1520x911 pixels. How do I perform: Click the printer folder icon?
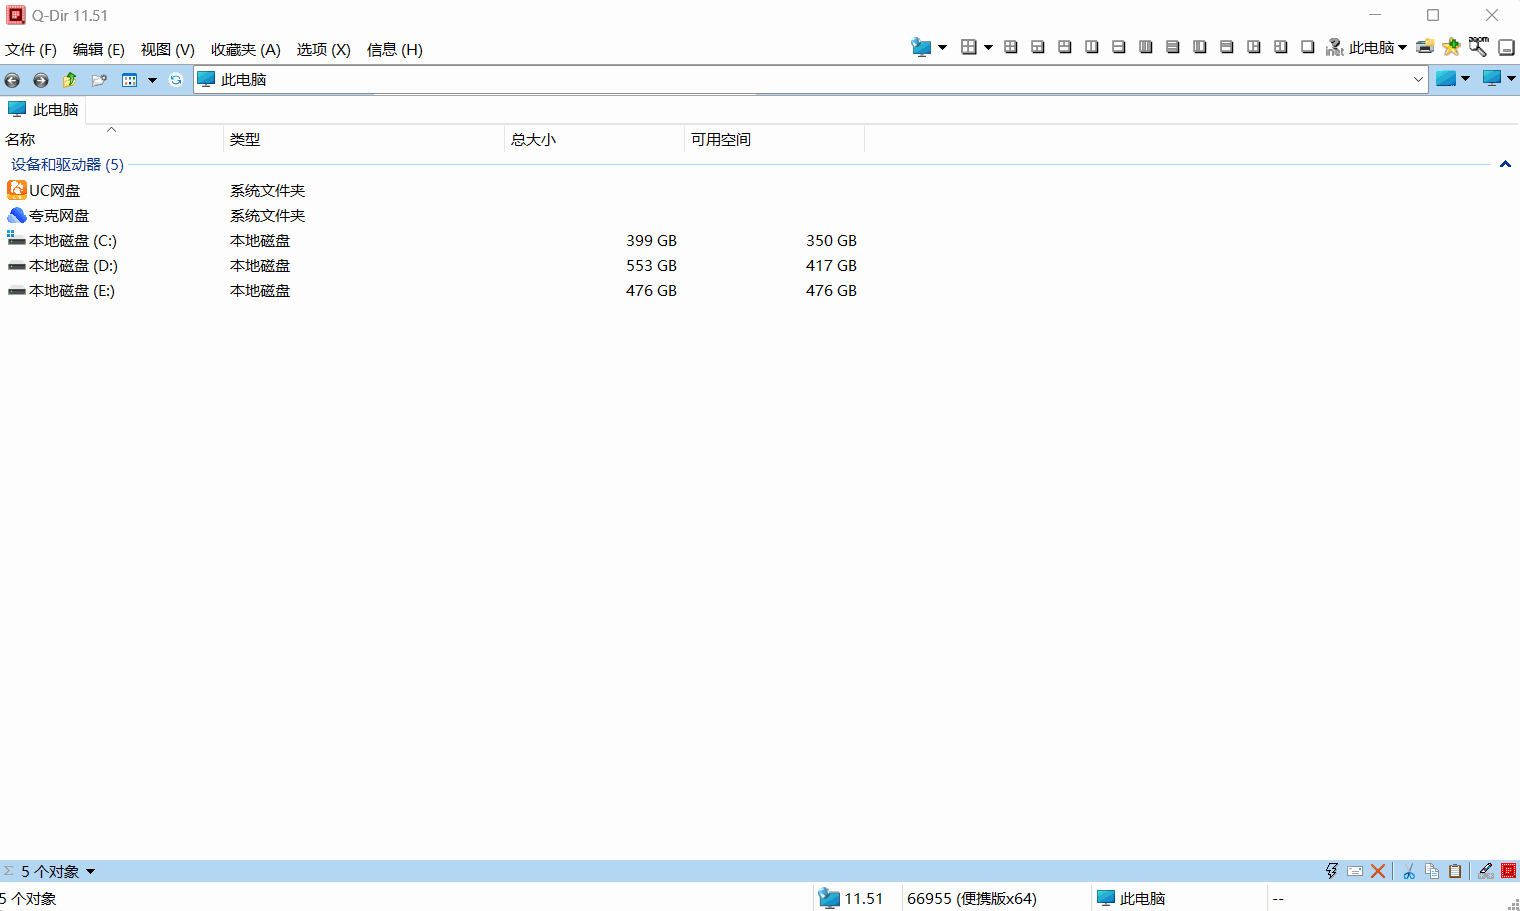1425,47
